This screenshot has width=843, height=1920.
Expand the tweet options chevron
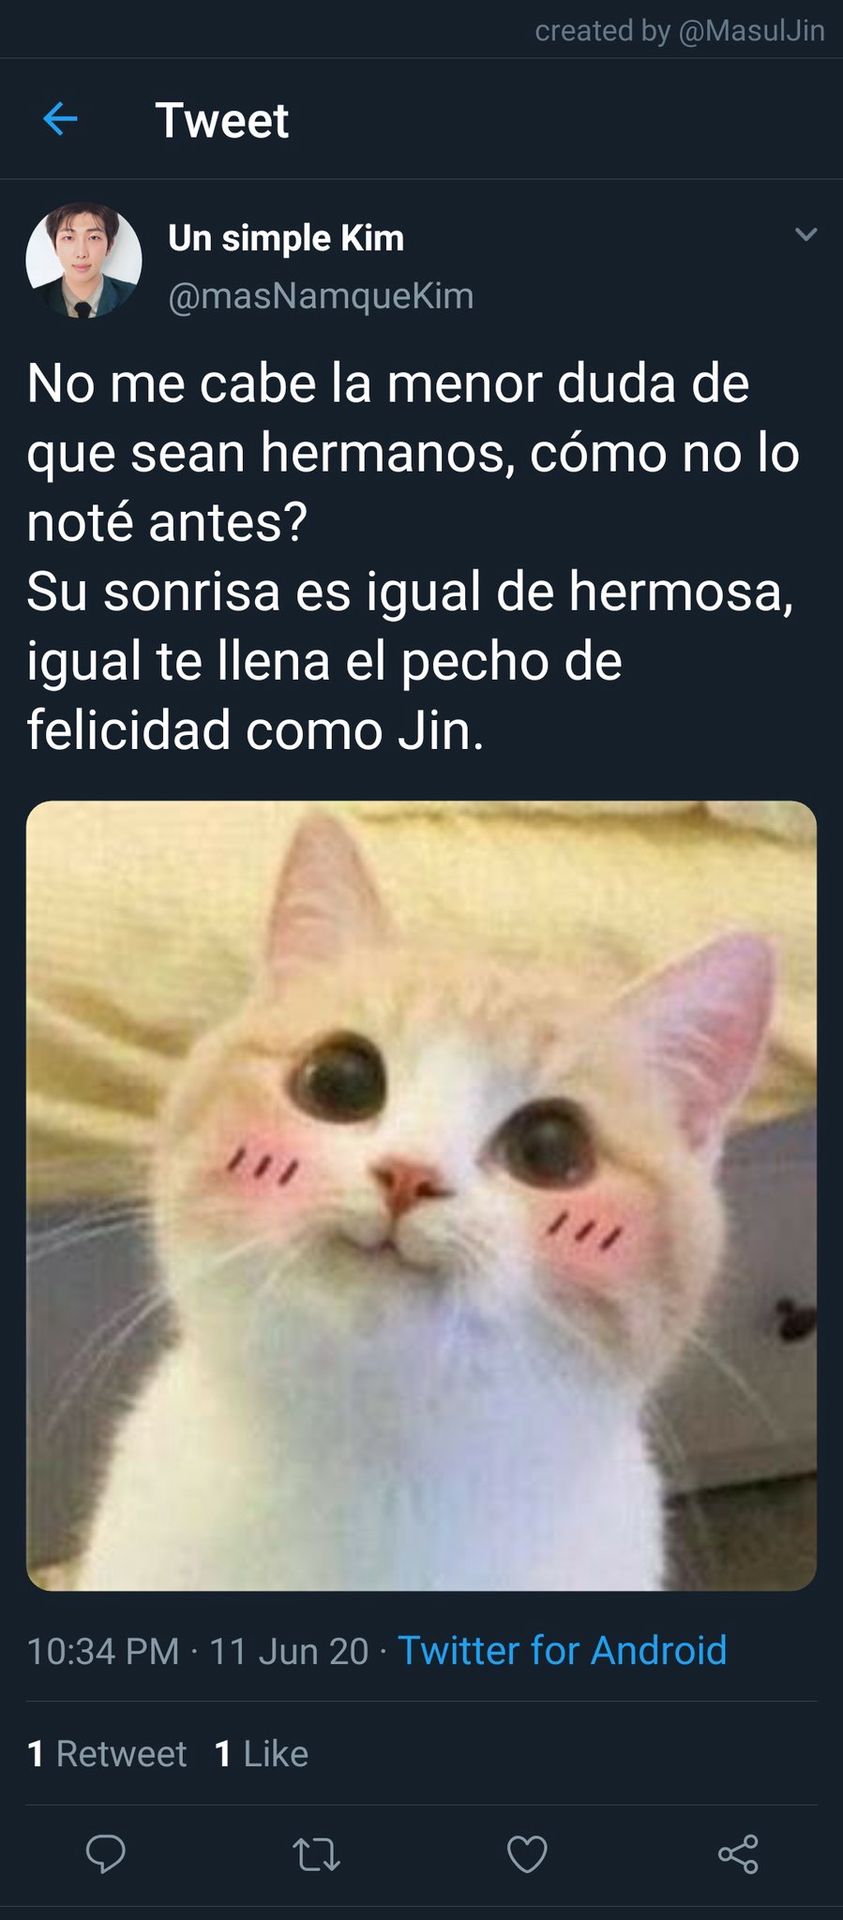tap(806, 234)
